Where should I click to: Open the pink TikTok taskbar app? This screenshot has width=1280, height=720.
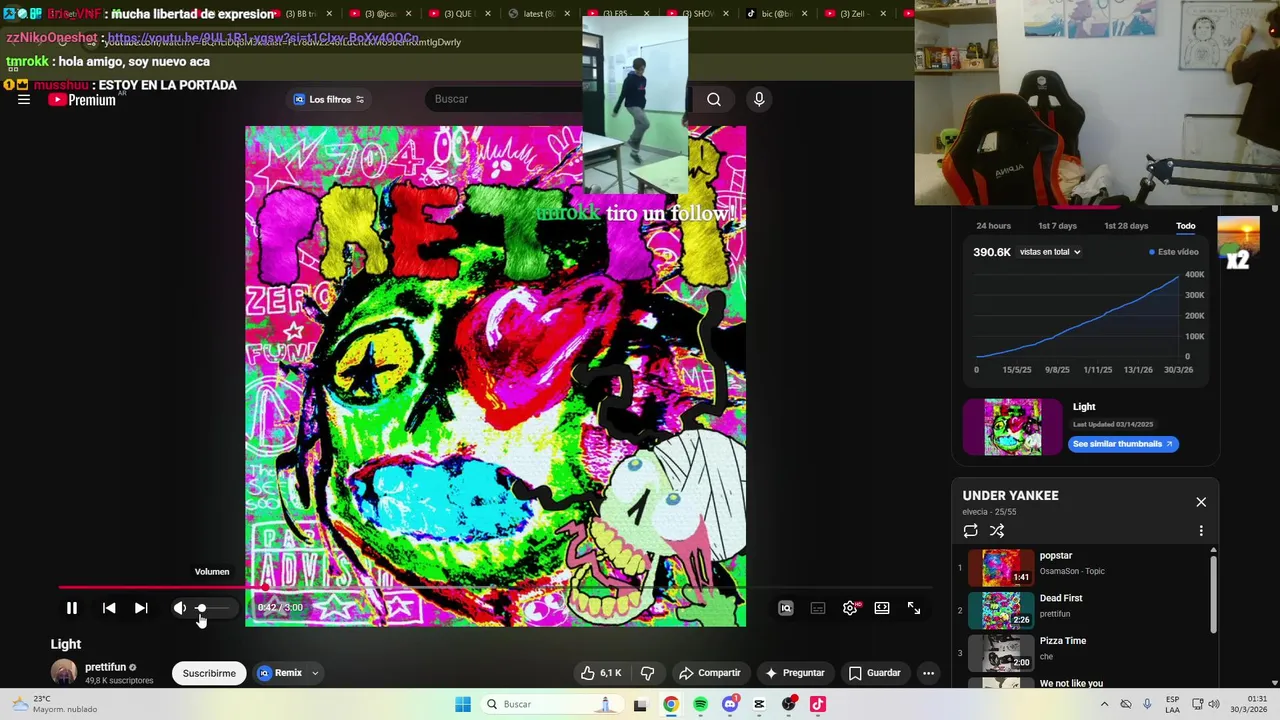pos(818,704)
